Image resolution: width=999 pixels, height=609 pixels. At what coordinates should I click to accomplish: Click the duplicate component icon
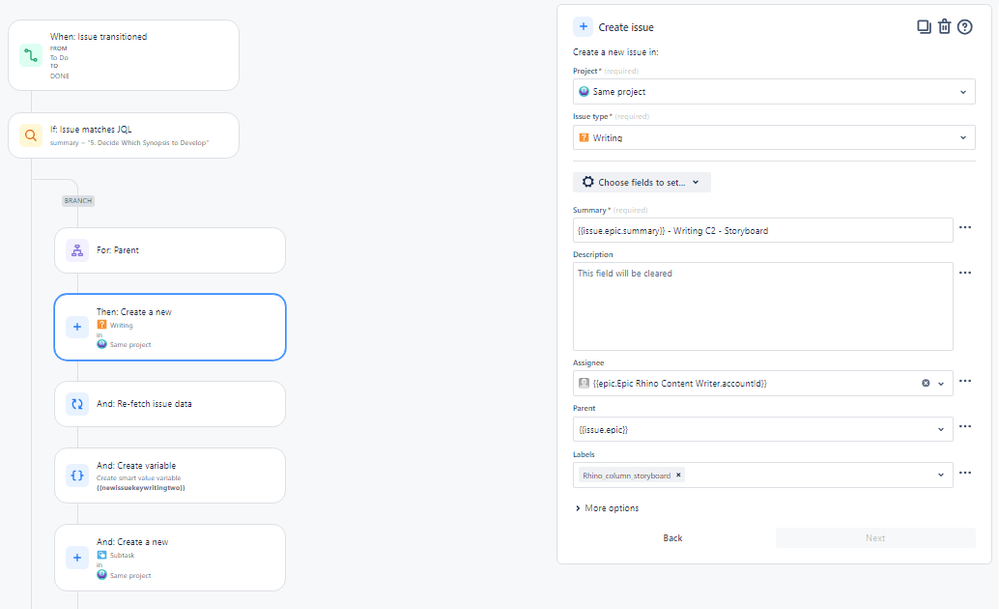point(924,27)
